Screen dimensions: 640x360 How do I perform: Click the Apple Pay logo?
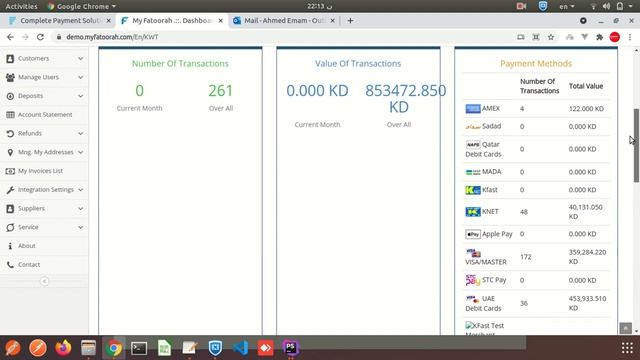pos(473,234)
